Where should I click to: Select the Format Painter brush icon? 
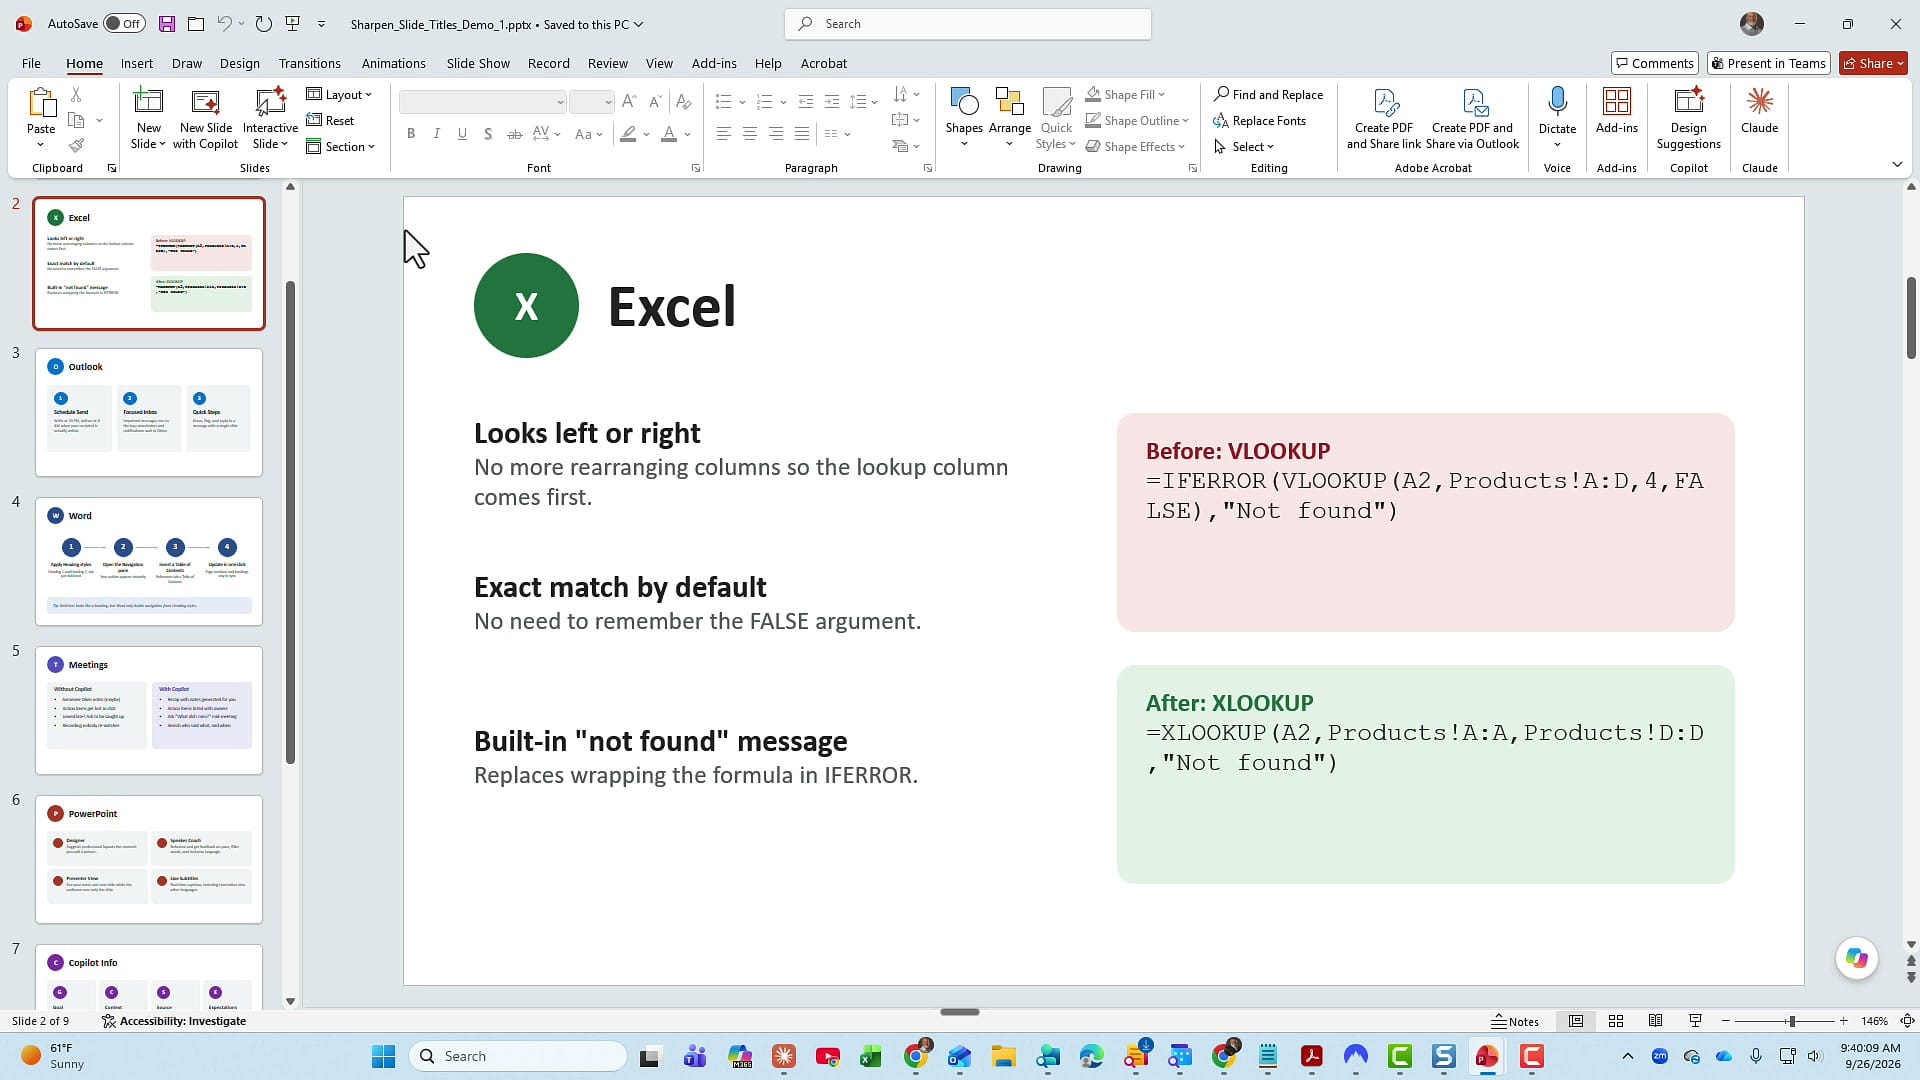tap(76, 146)
